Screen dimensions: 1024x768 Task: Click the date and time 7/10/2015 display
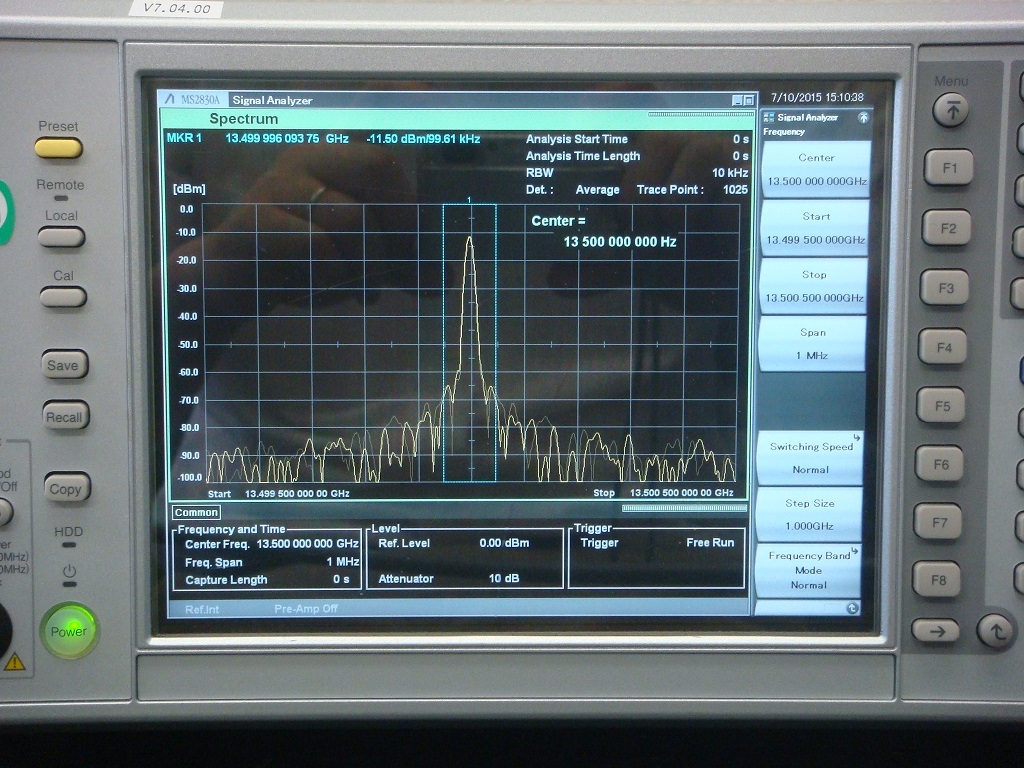tap(817, 97)
